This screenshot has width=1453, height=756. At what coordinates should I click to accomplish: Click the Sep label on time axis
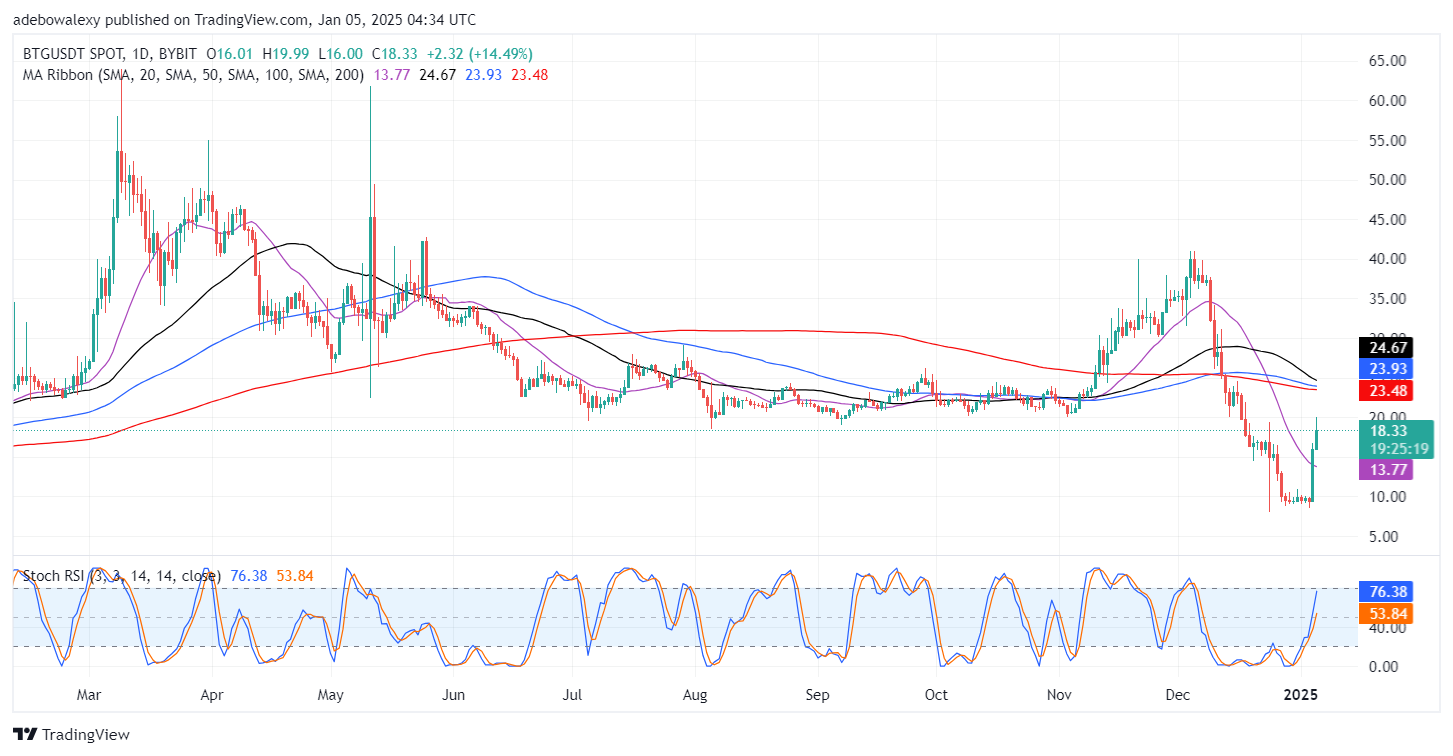coord(818,693)
